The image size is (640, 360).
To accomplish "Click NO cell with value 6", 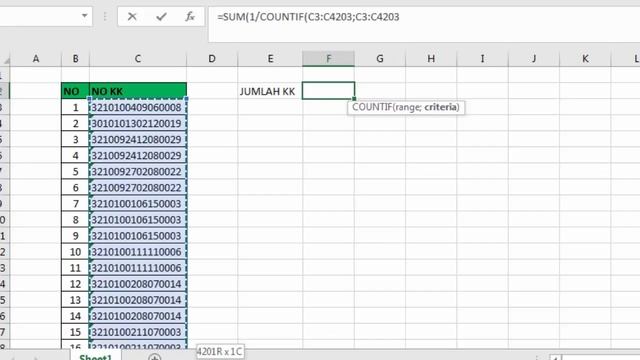I will (76, 188).
